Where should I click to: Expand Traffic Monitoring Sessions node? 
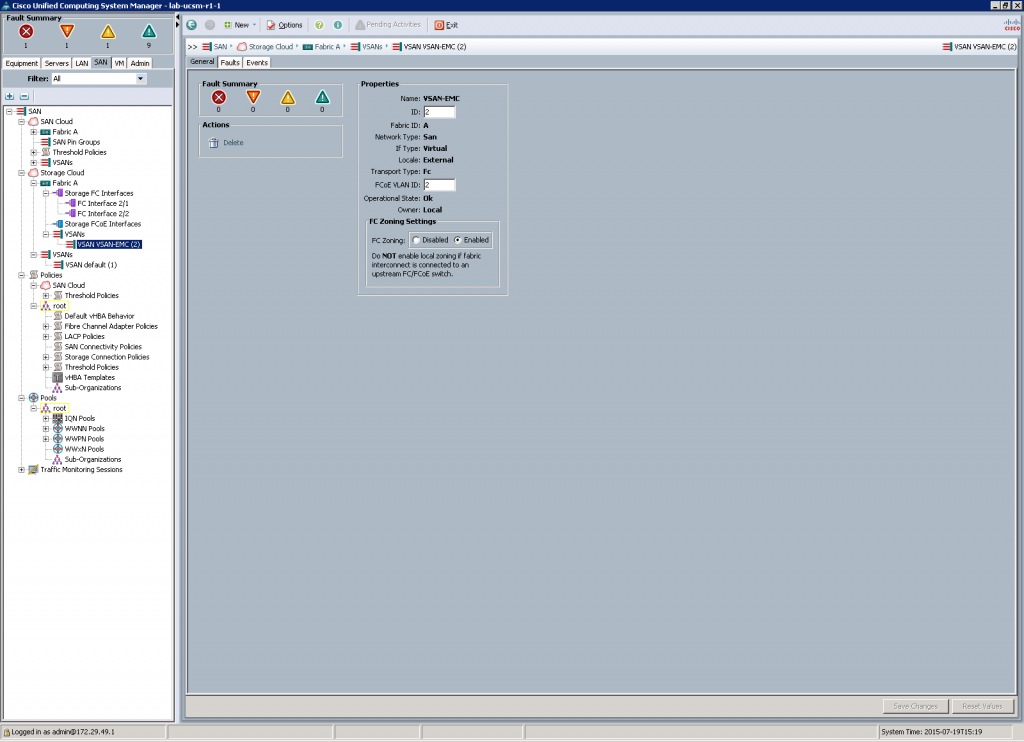tap(22, 470)
